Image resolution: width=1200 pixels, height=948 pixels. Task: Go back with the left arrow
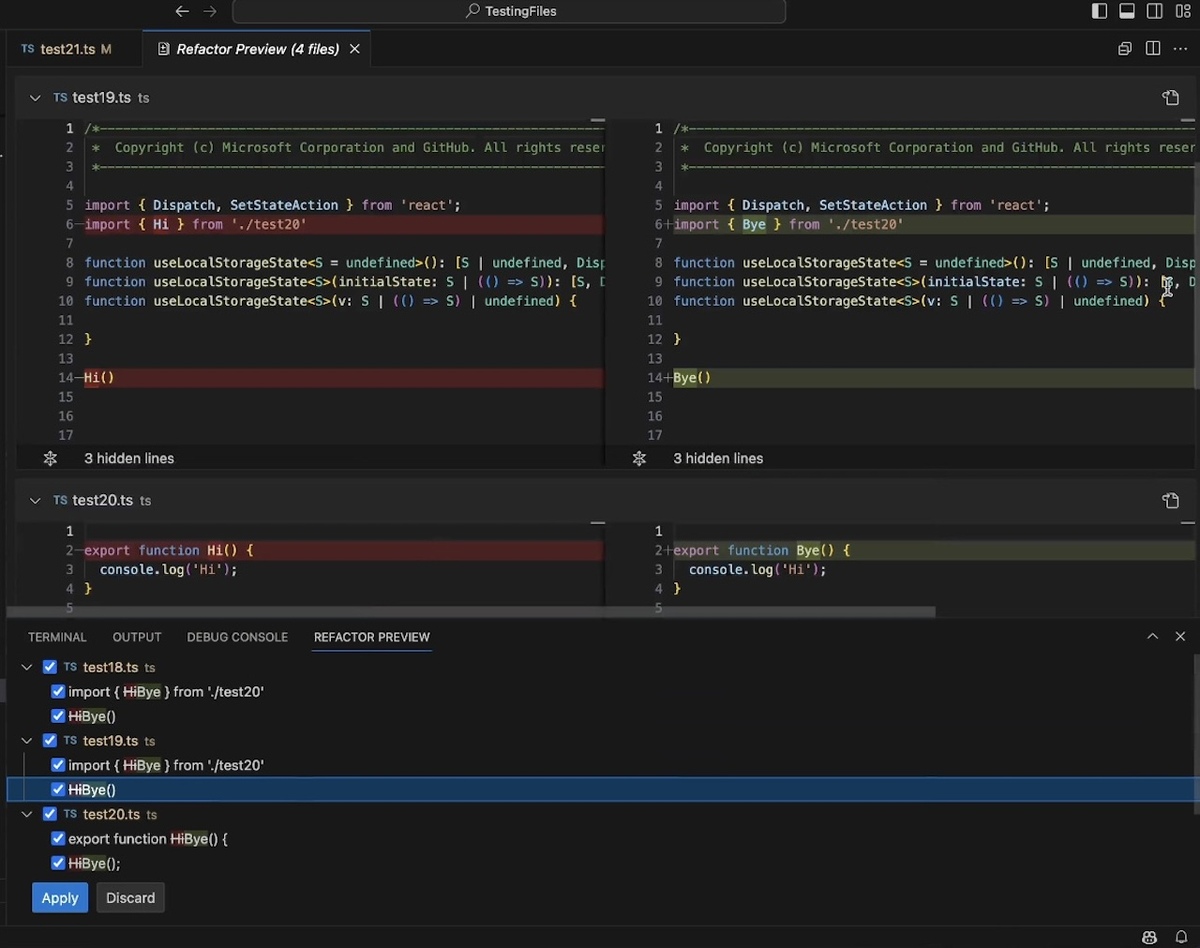(181, 11)
